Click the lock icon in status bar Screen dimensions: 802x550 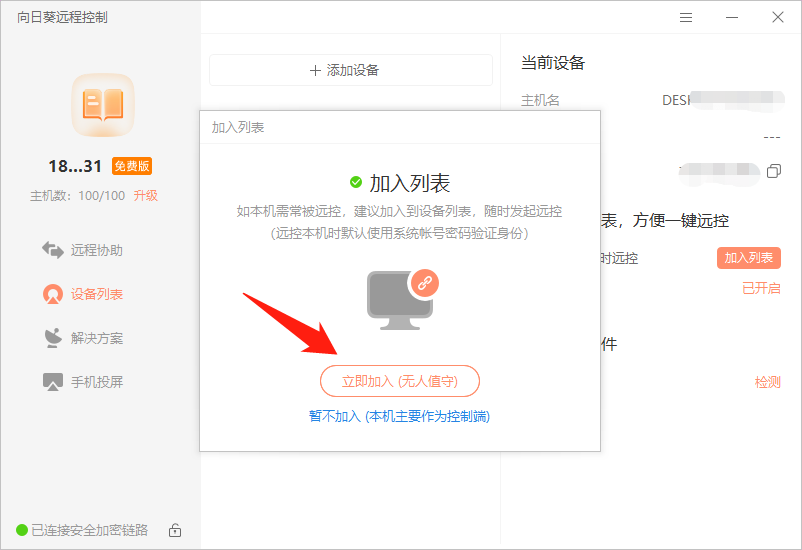(175, 530)
